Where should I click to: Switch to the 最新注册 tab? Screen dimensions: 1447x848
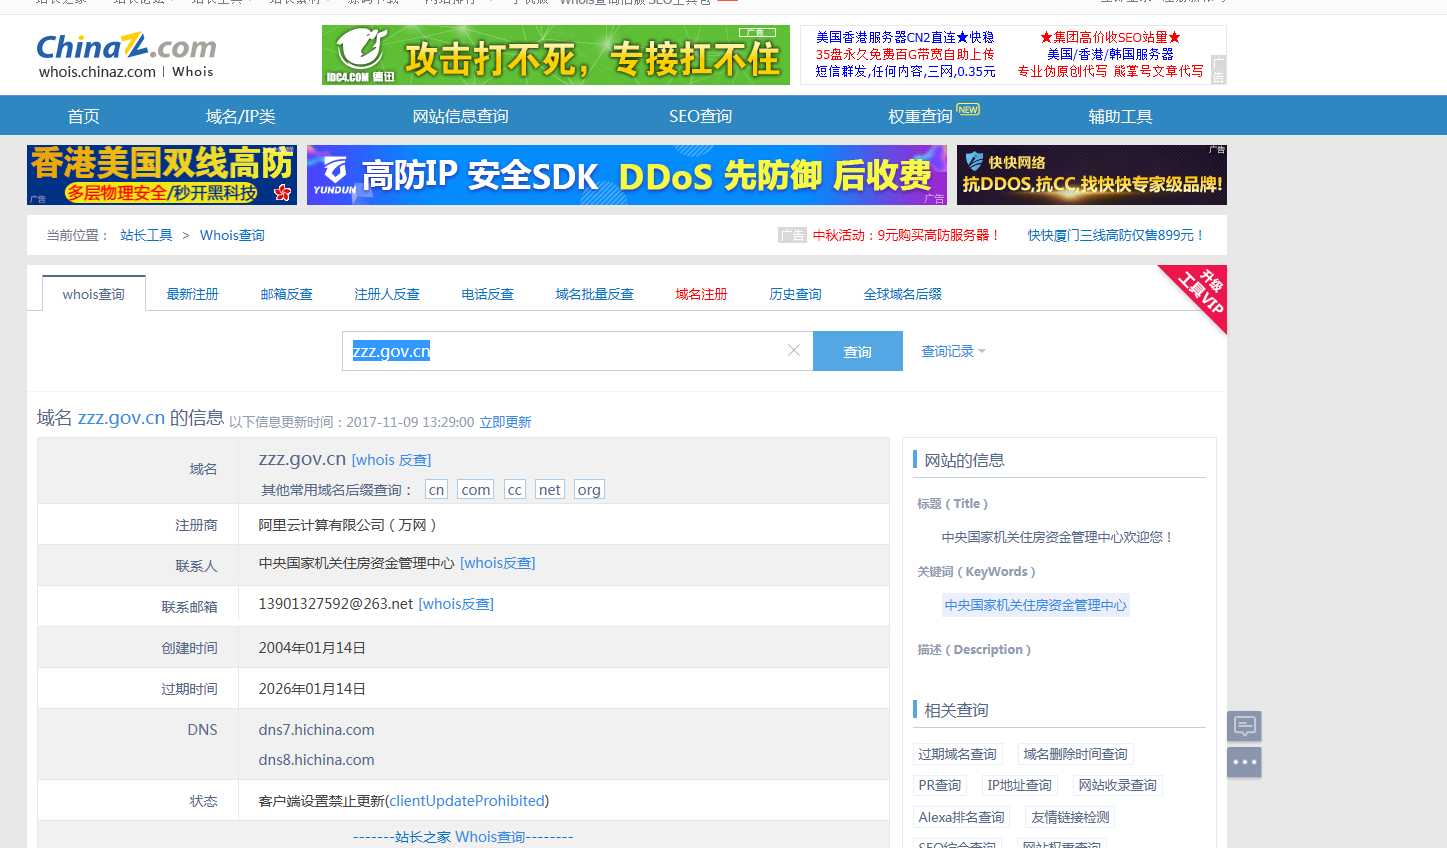pyautogui.click(x=192, y=294)
